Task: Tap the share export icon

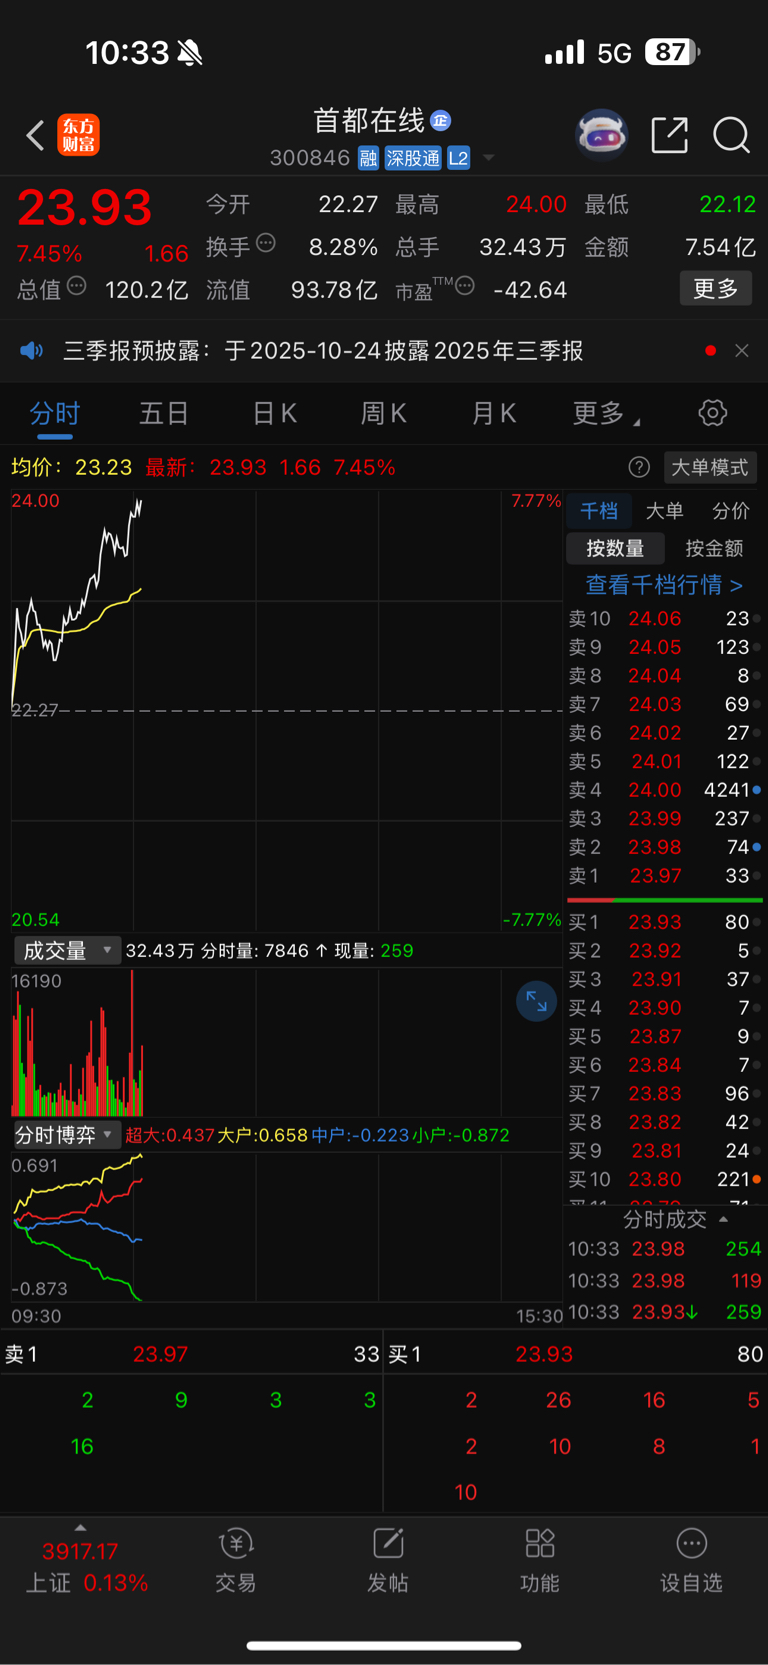Action: tap(669, 135)
